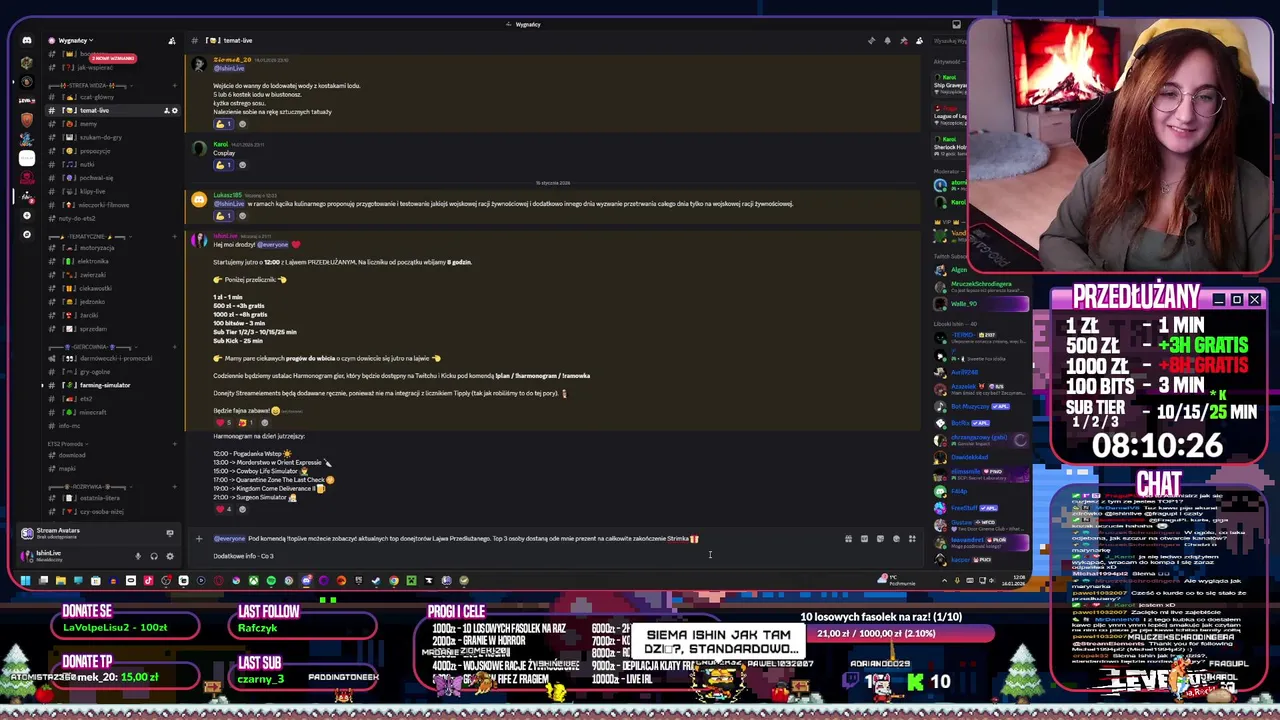
Task: Open the wieczorki-filmowe channel
Action: click(112, 205)
